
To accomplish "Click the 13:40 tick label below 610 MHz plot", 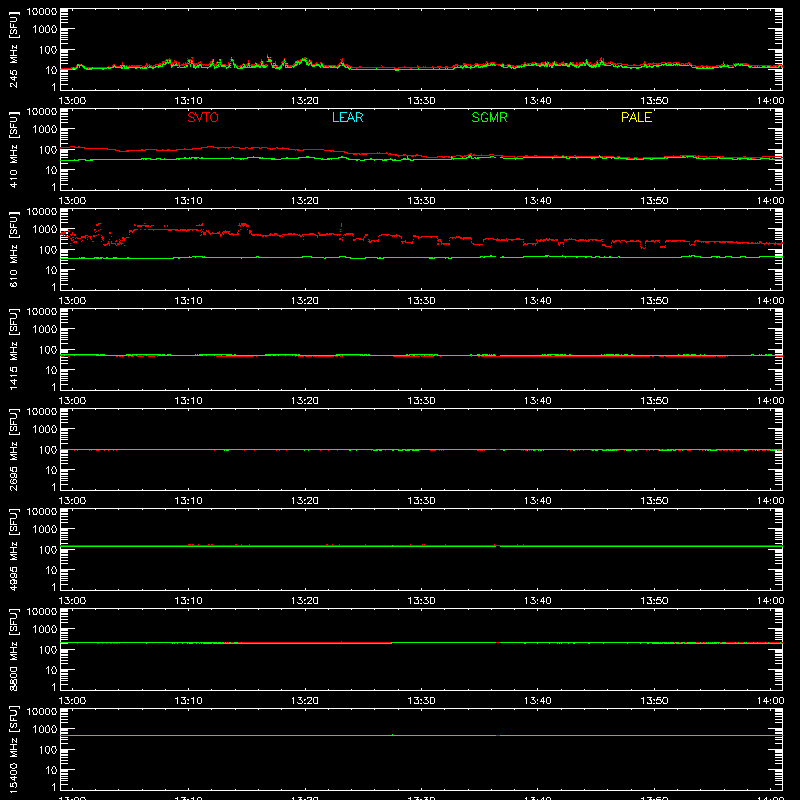I will (x=537, y=301).
